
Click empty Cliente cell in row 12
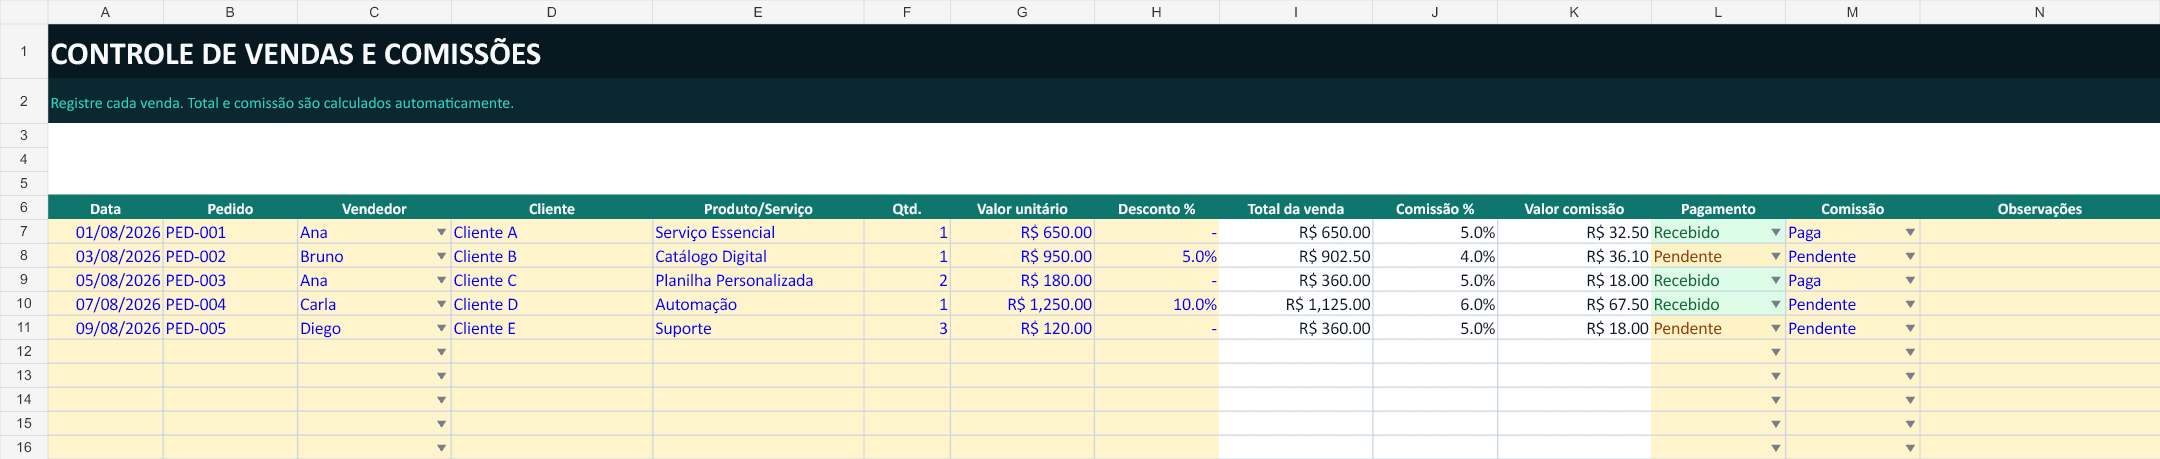(x=552, y=352)
